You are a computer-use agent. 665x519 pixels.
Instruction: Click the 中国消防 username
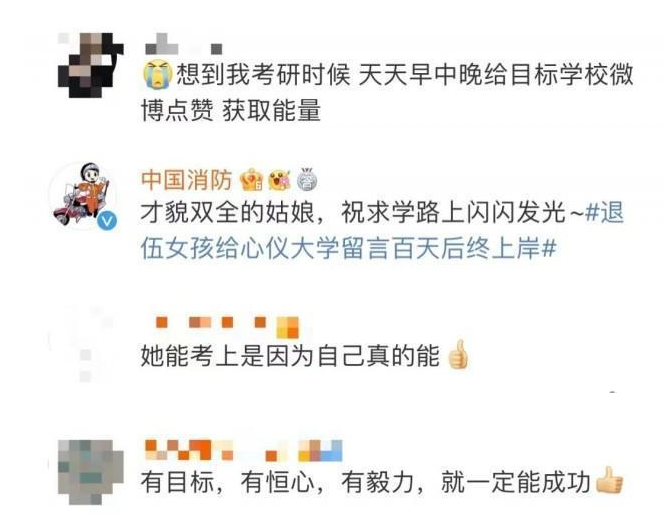(187, 180)
